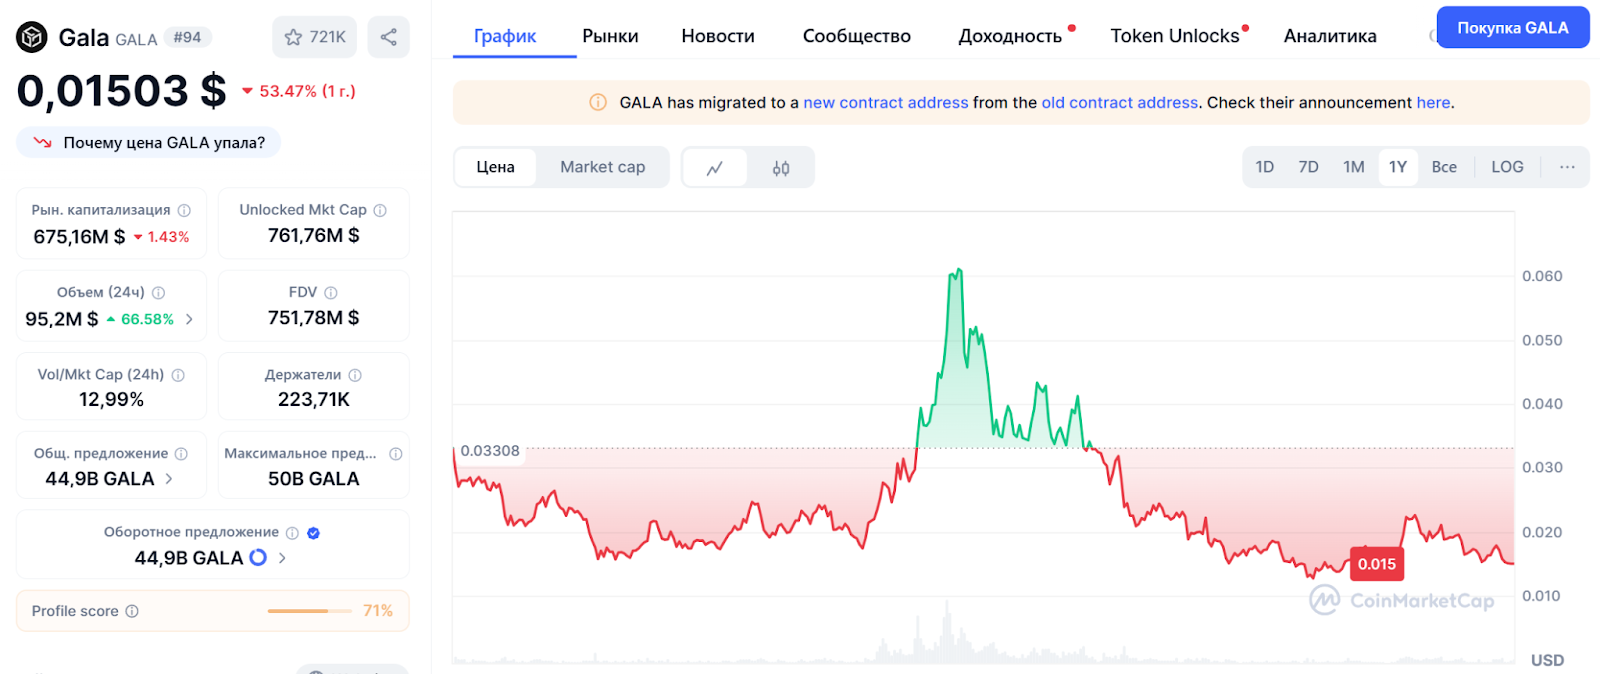Show info icon next to Объем (24ч)
Image resolution: width=1600 pixels, height=674 pixels.
(x=158, y=292)
